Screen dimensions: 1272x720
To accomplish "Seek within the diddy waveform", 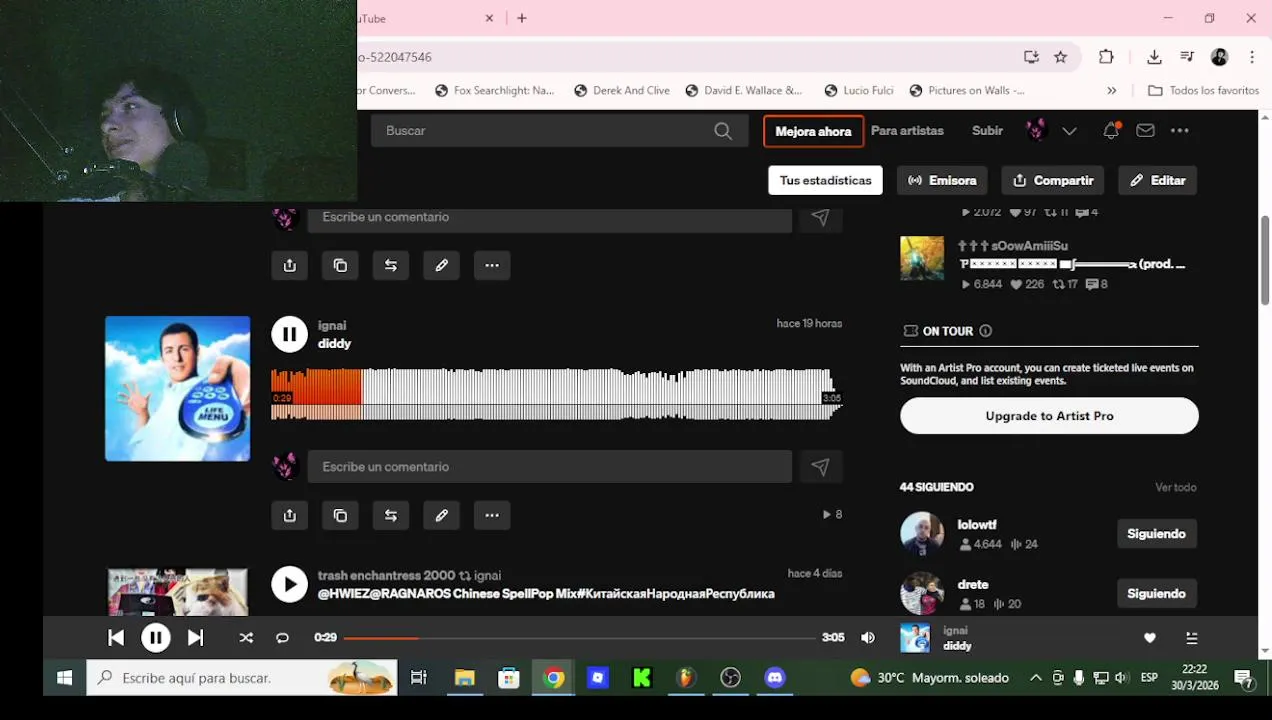I will pos(556,394).
